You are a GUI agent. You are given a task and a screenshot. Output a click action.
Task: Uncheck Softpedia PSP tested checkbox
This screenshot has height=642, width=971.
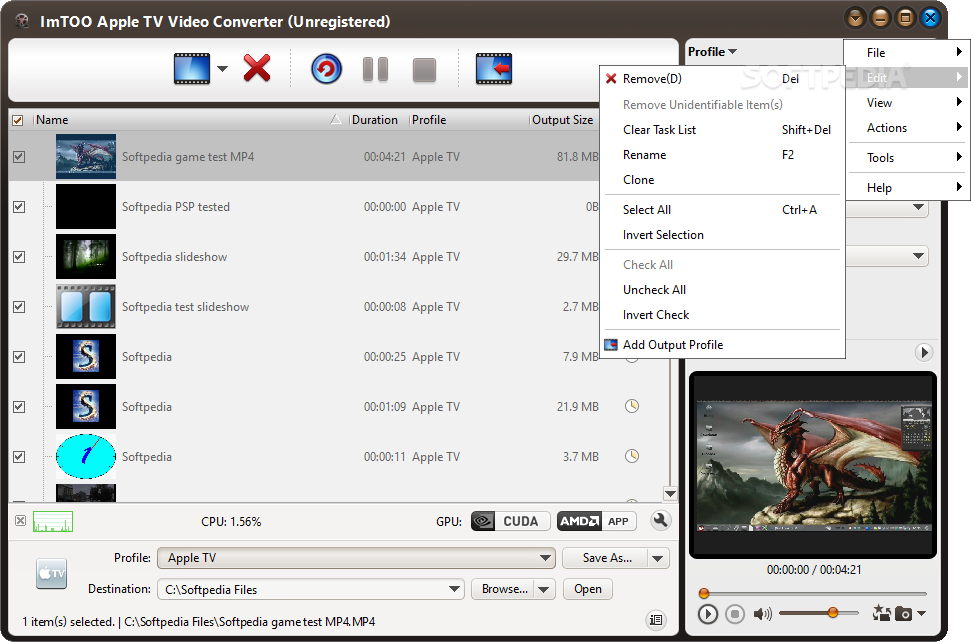(x=19, y=207)
